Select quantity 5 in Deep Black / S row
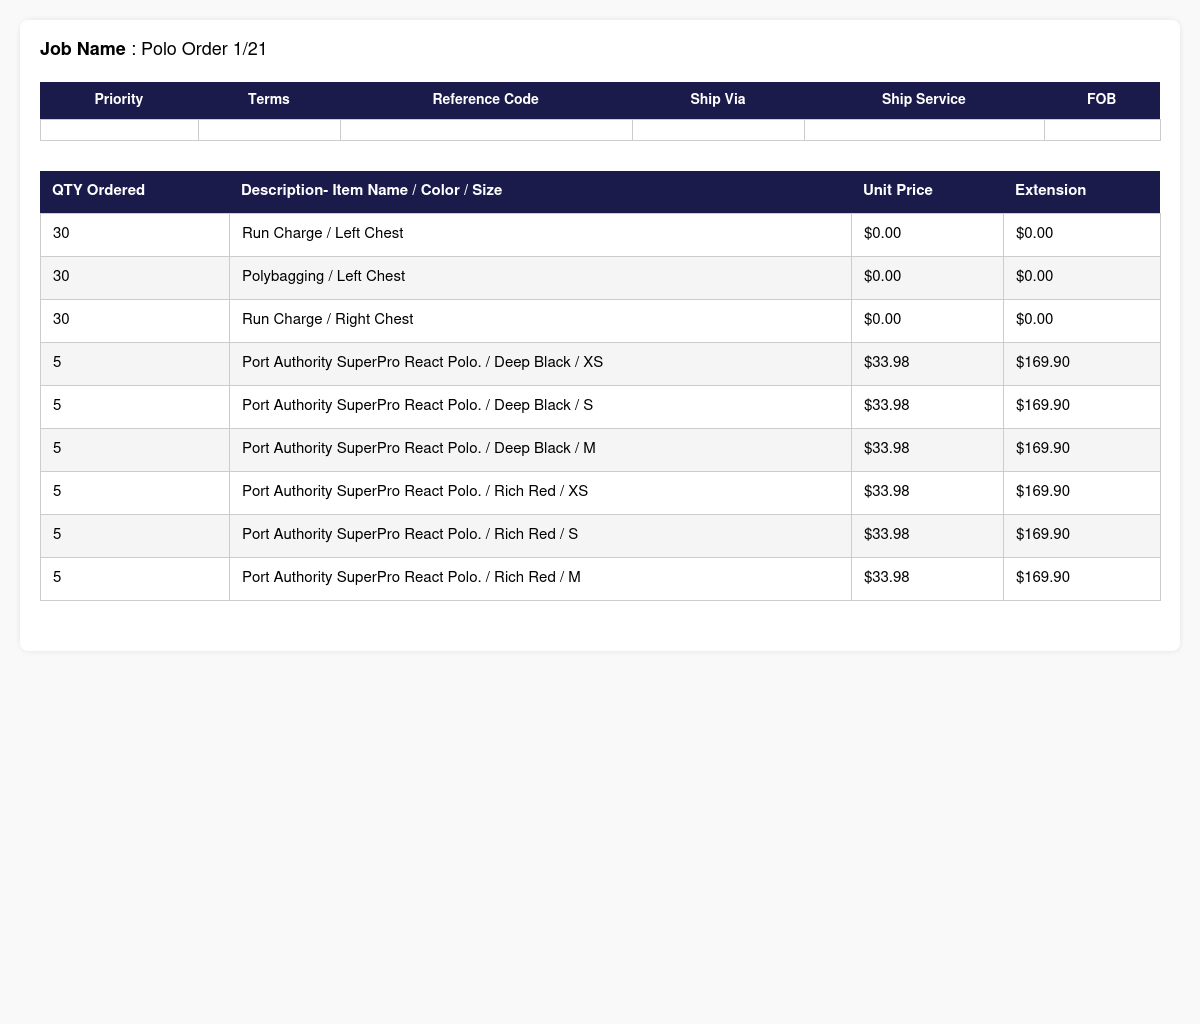 pyautogui.click(x=57, y=405)
